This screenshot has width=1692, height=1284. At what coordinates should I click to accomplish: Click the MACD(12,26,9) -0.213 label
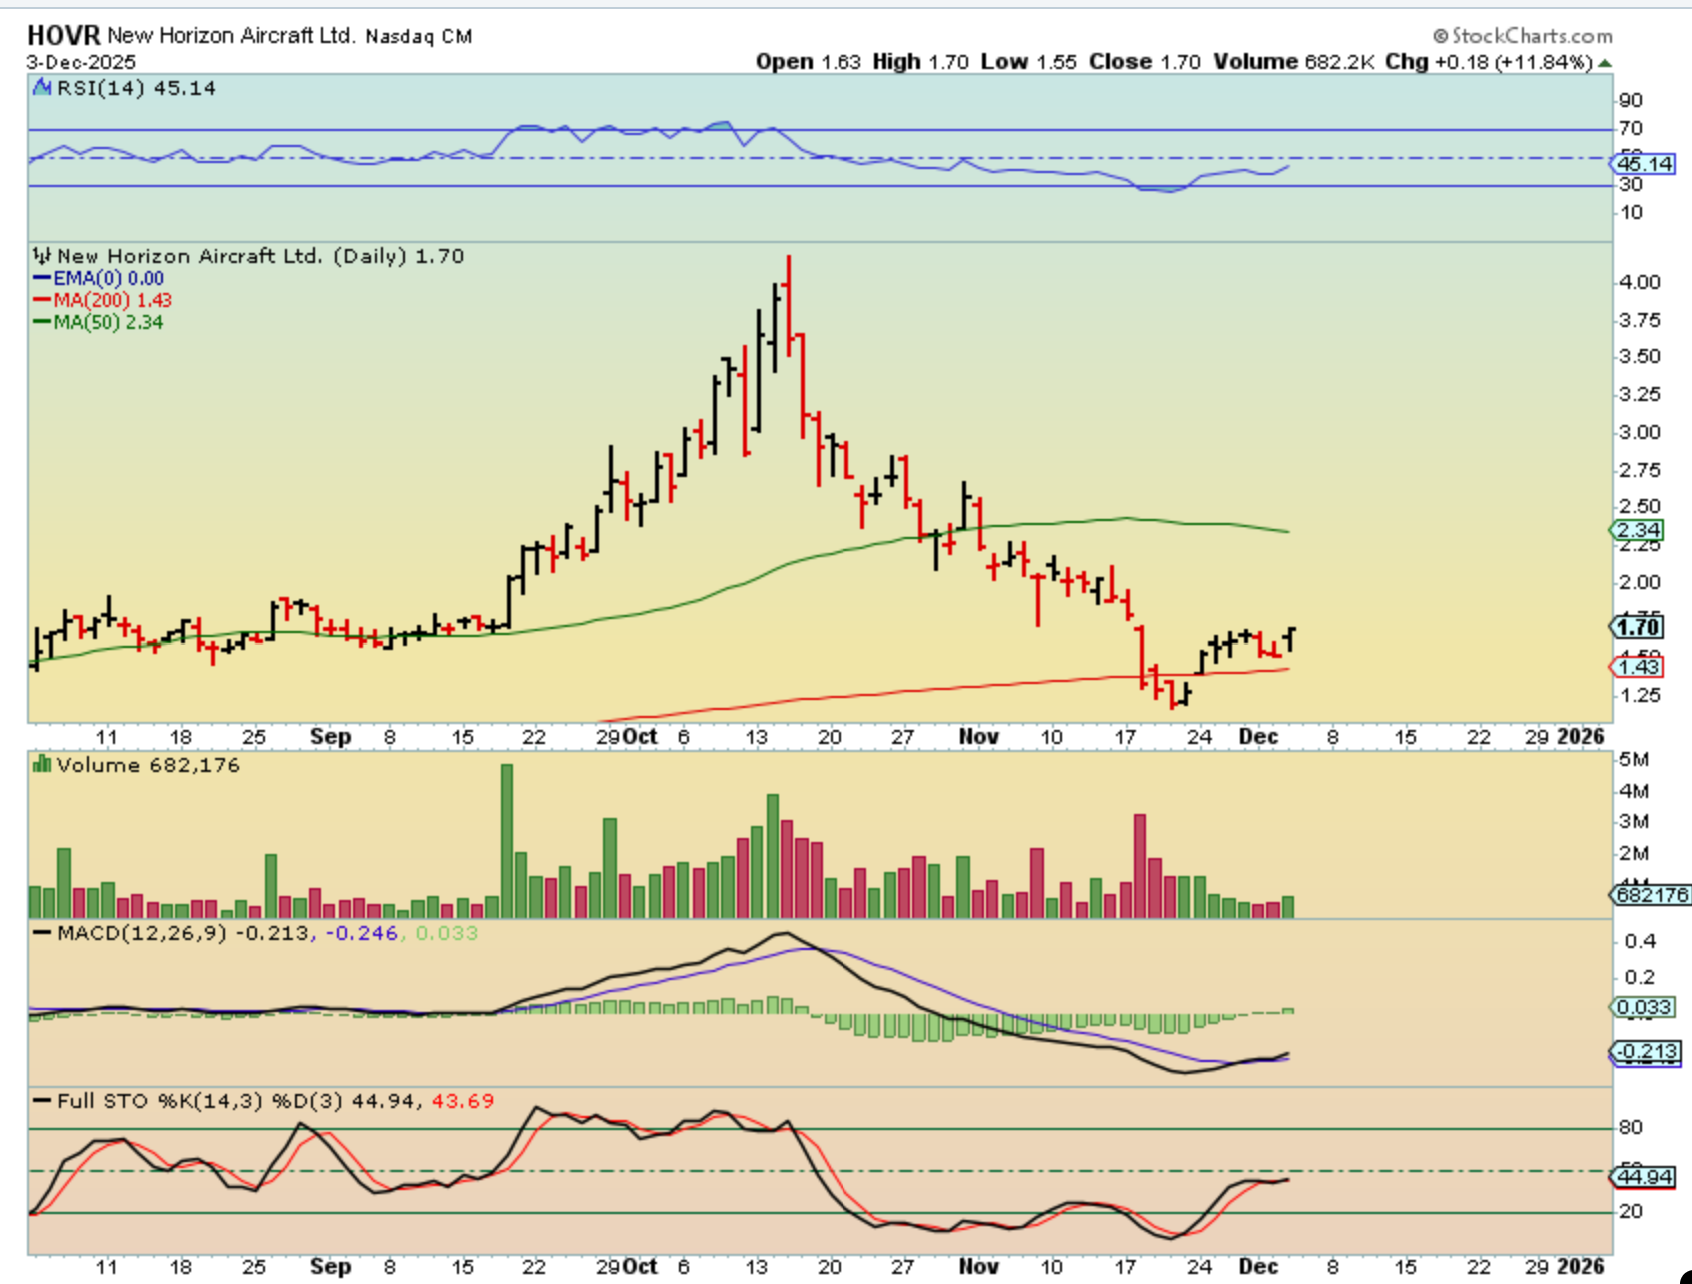point(184,933)
